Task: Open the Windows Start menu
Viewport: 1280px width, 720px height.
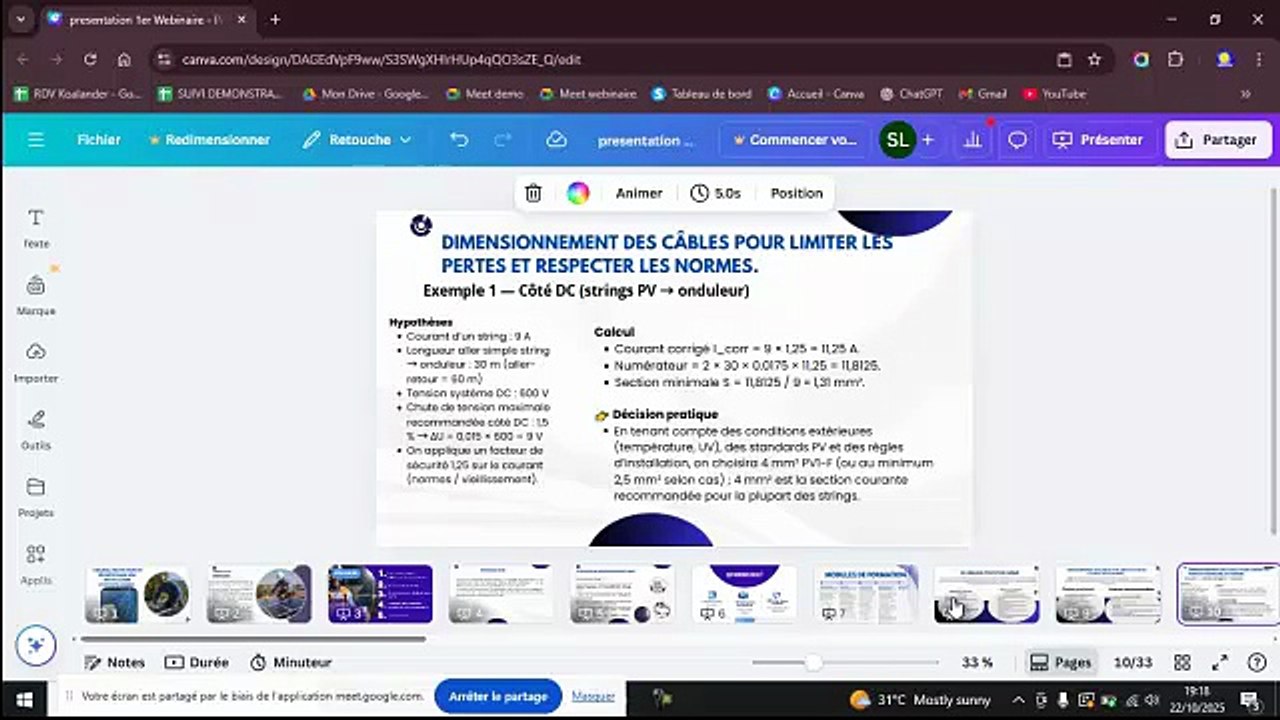Action: tap(24, 699)
